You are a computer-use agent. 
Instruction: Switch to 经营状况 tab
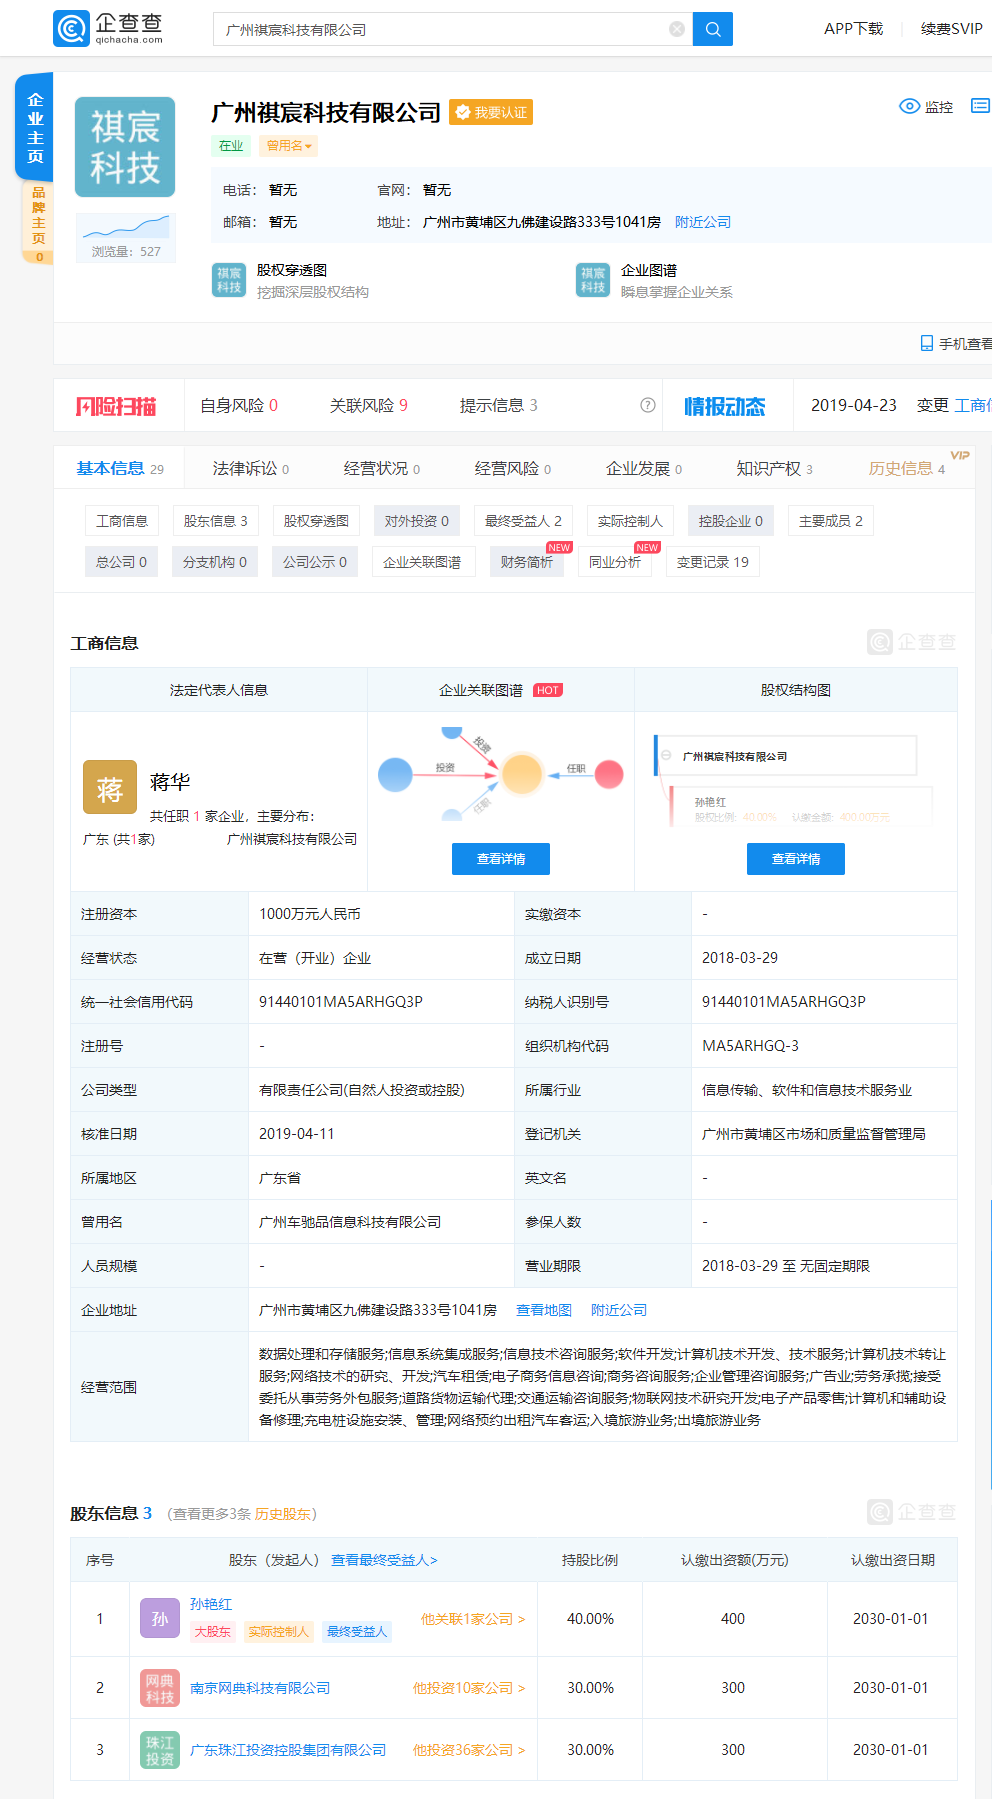click(x=382, y=468)
